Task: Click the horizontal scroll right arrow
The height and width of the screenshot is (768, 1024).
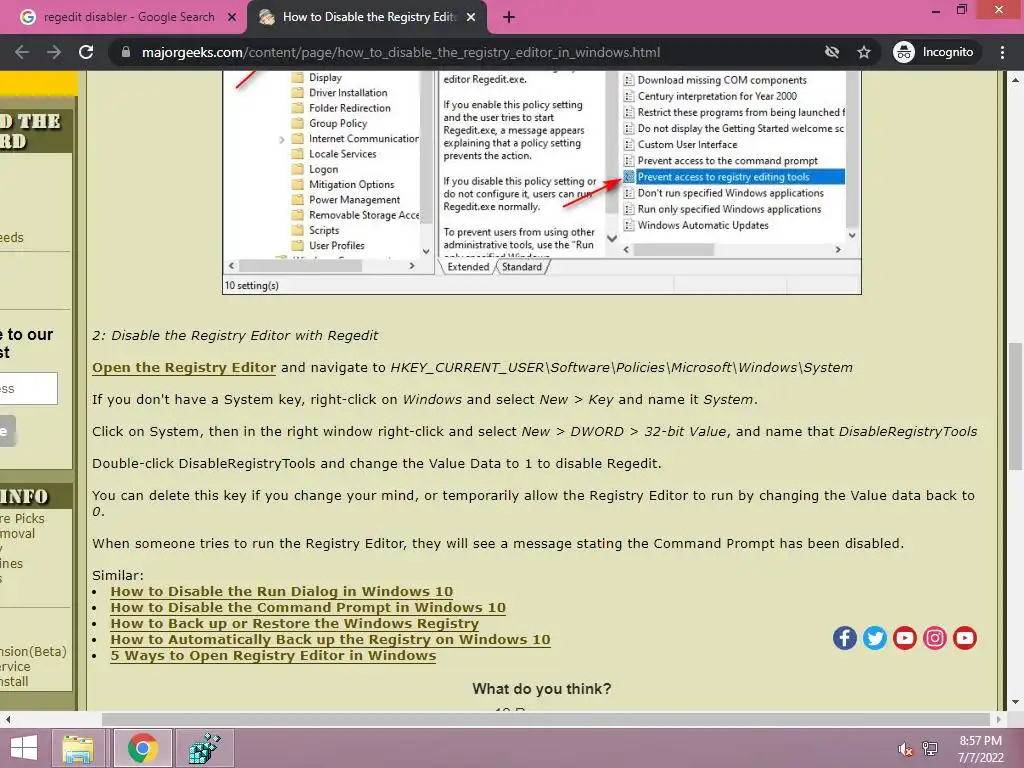Action: 999,719
